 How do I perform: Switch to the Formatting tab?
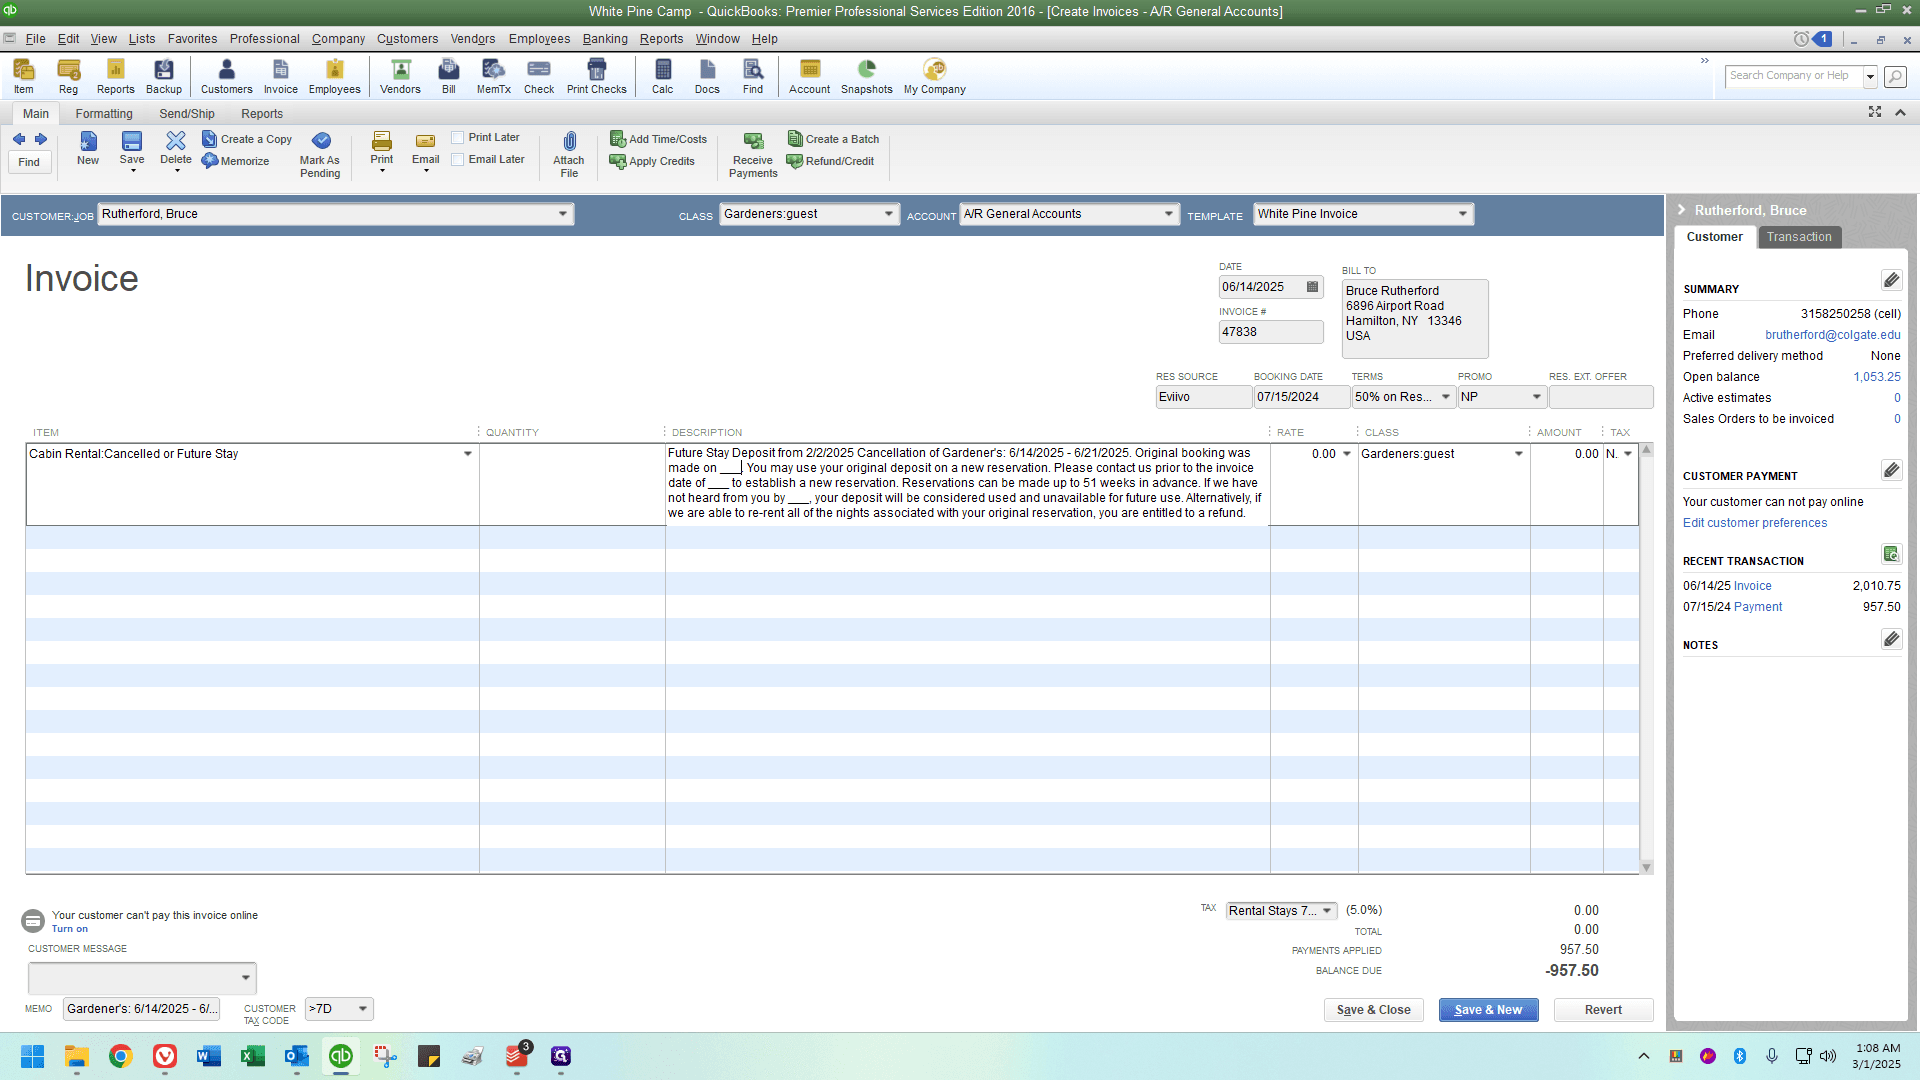click(104, 114)
